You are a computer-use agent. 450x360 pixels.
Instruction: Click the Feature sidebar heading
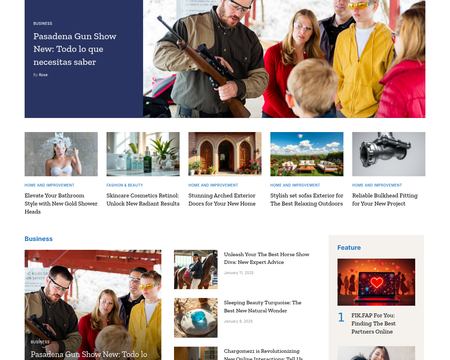[x=349, y=248]
